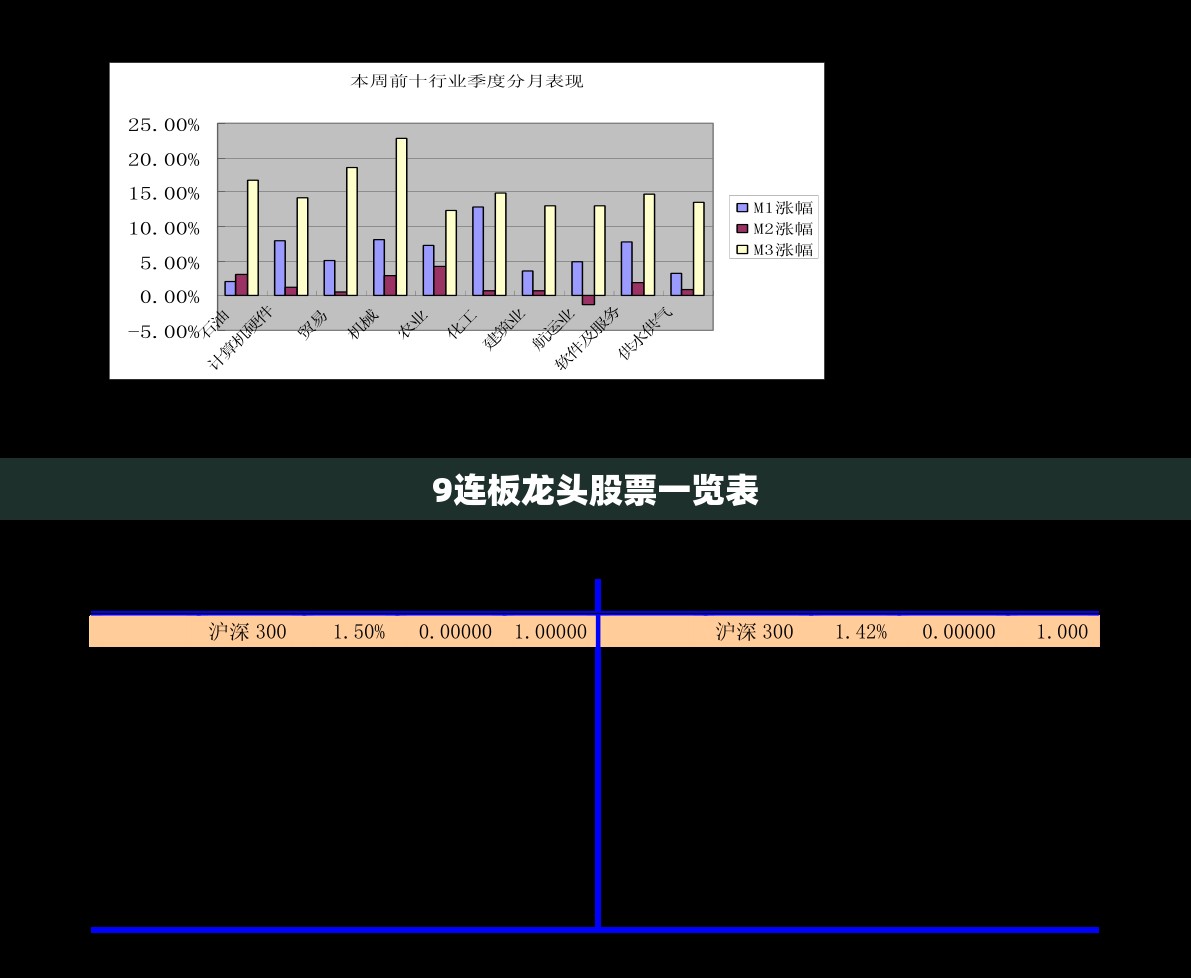Image resolution: width=1191 pixels, height=978 pixels.
Task: Select the M2涨幅 legend color swatch
Action: click(742, 229)
